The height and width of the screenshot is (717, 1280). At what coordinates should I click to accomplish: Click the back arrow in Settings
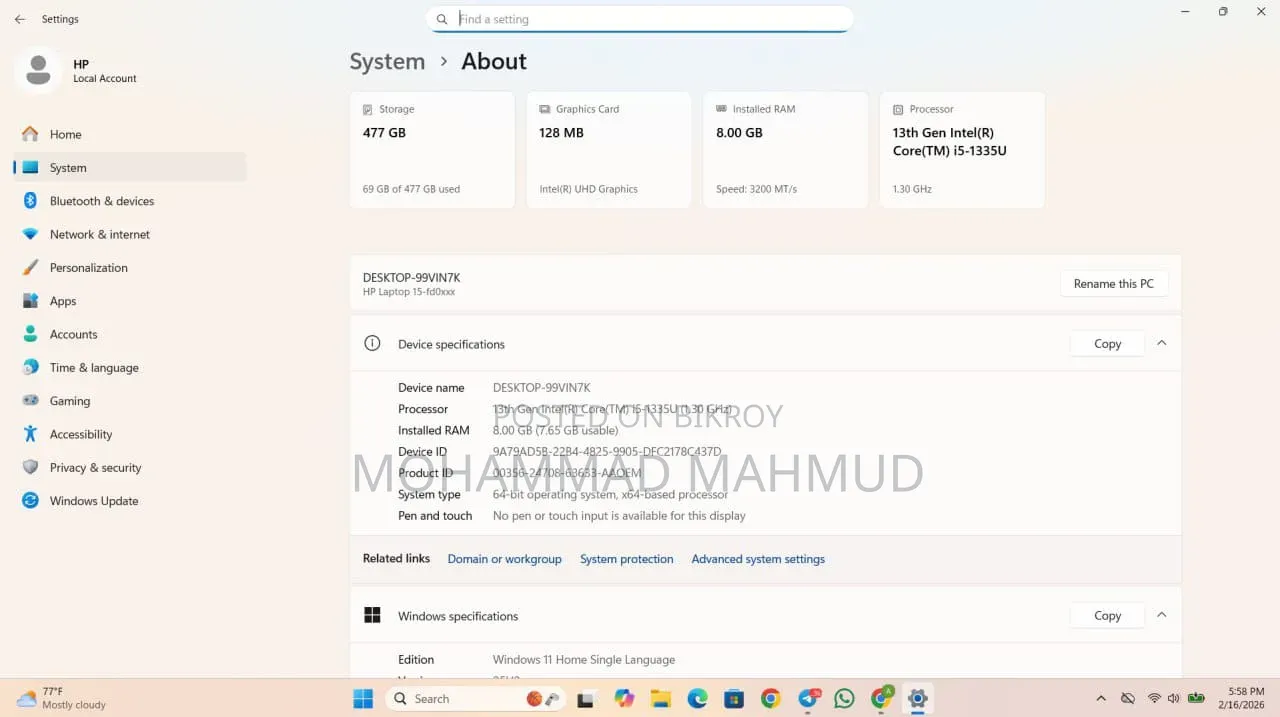tap(20, 19)
